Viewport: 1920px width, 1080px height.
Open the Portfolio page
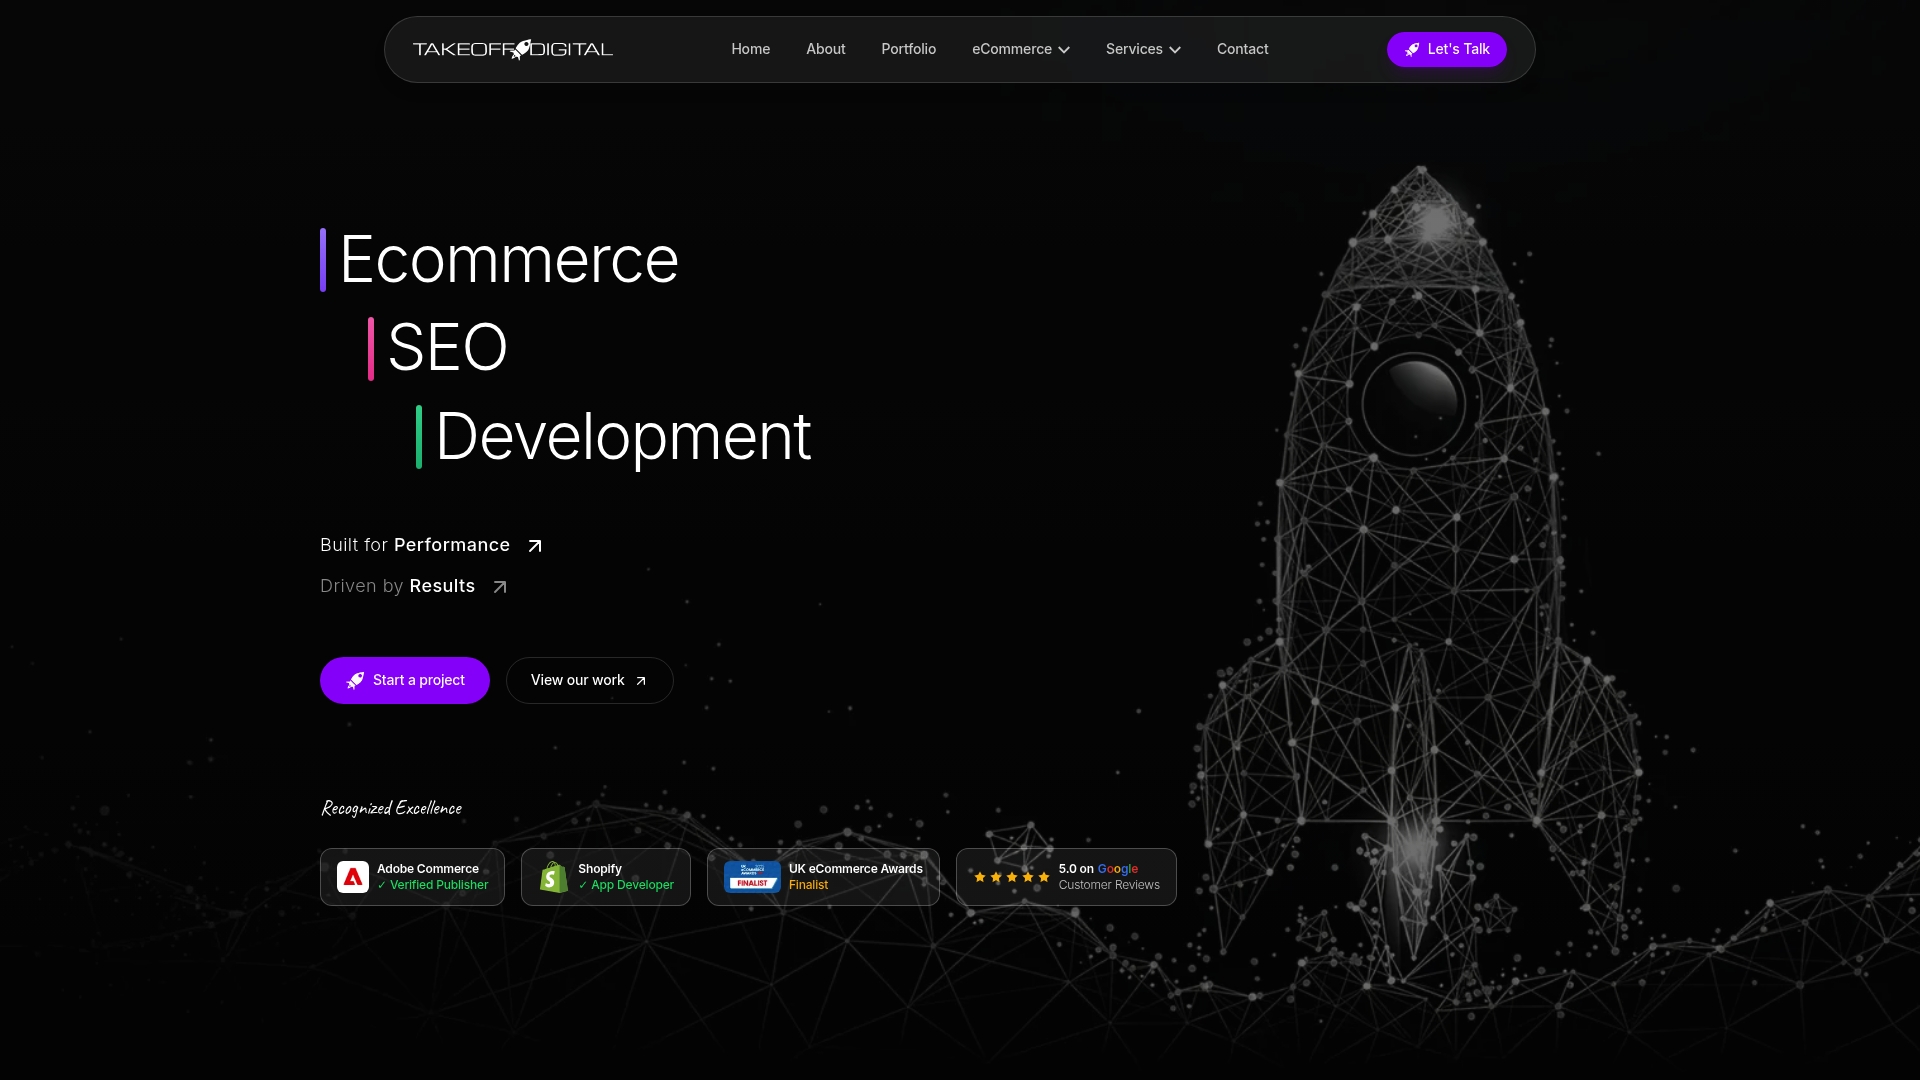909,49
